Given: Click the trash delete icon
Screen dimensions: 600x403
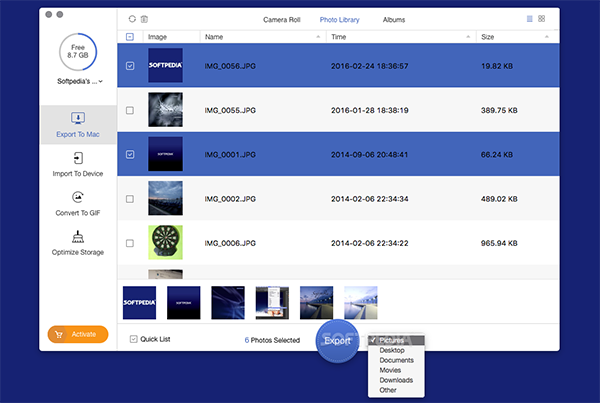Looking at the screenshot, I should coord(145,19).
